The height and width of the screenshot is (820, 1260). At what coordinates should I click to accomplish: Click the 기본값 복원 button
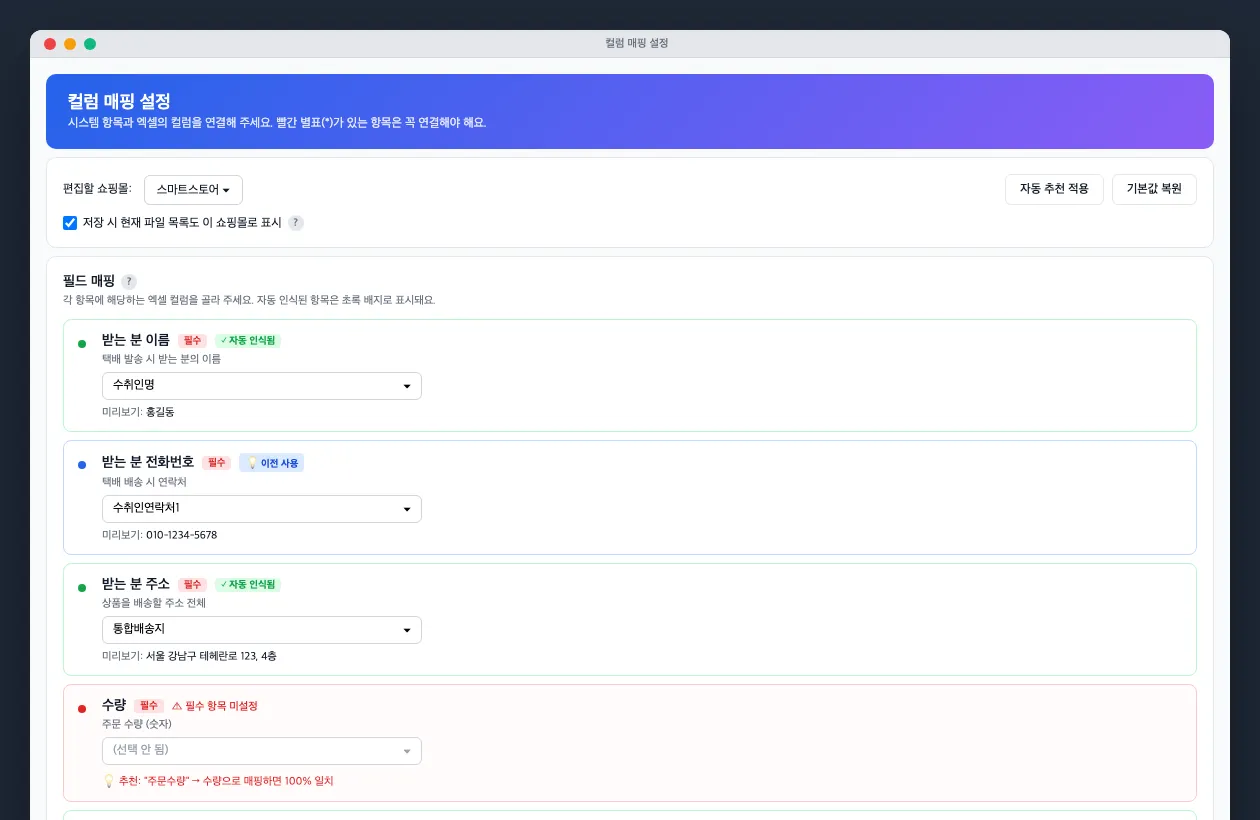coord(1154,189)
